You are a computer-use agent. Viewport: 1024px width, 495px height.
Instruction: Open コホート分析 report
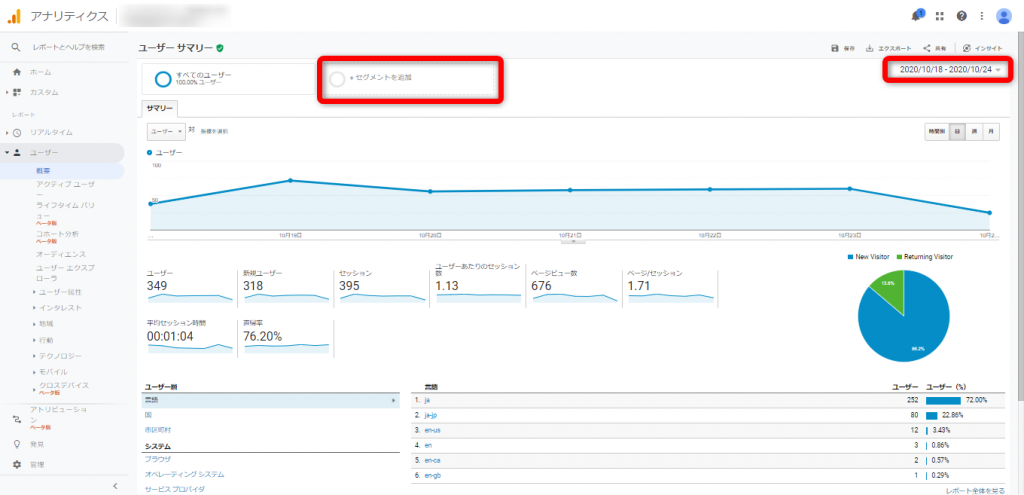point(57,234)
